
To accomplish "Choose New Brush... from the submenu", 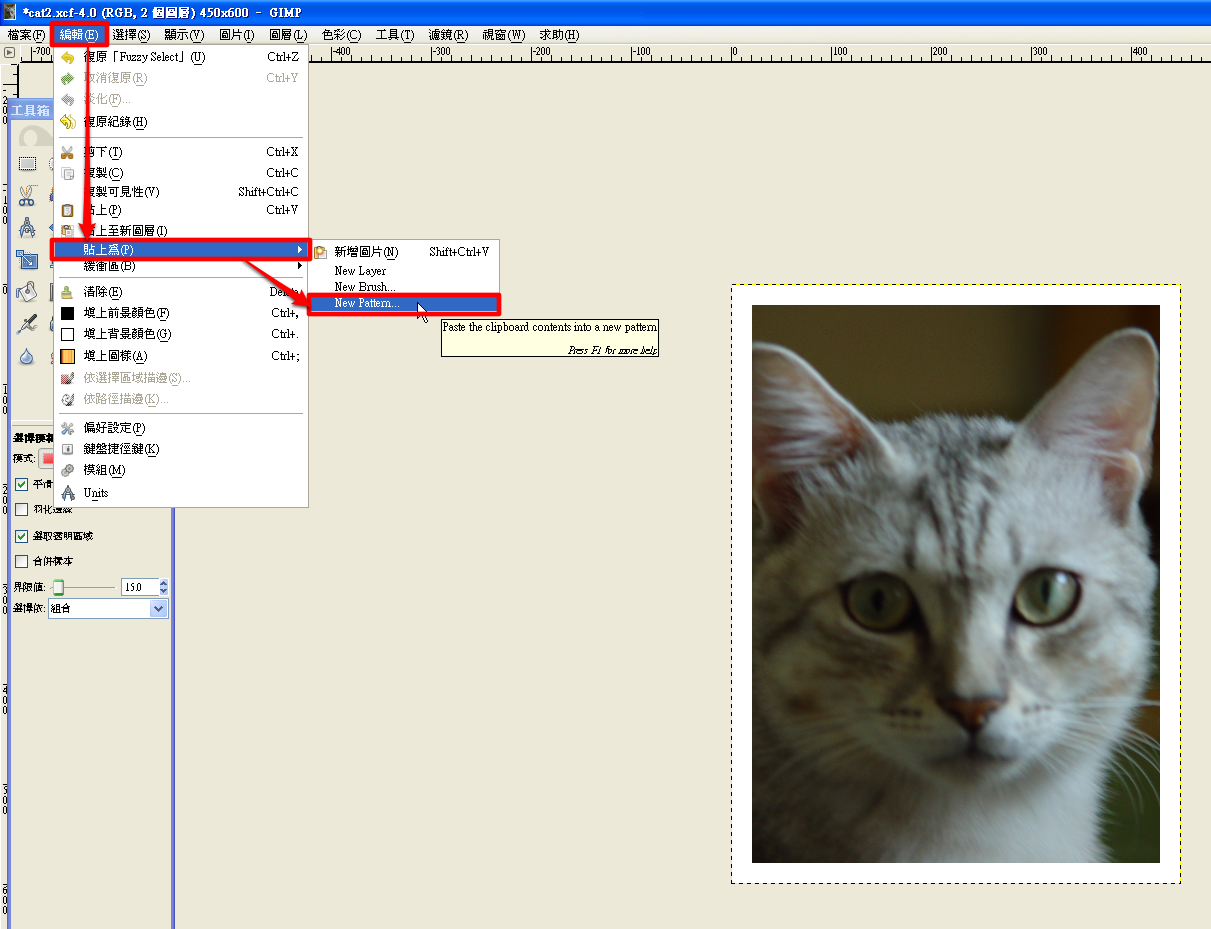I will pyautogui.click(x=404, y=287).
